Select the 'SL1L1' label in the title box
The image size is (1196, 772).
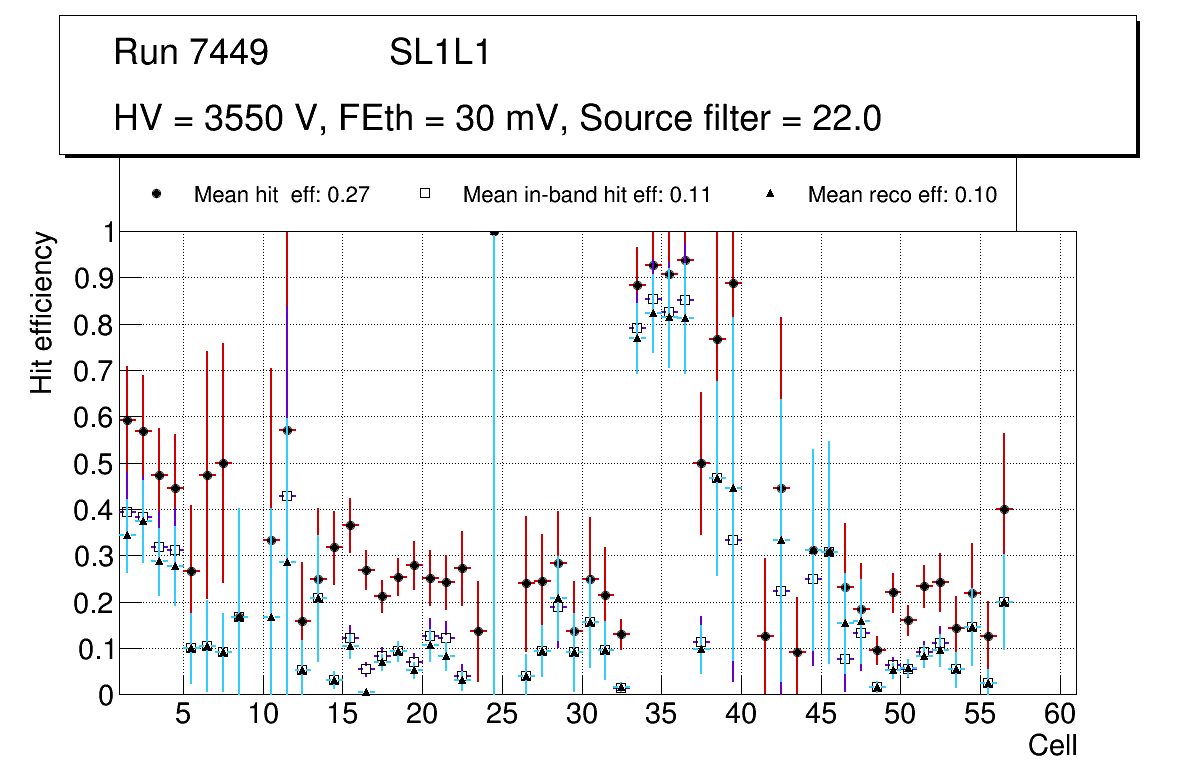[439, 53]
